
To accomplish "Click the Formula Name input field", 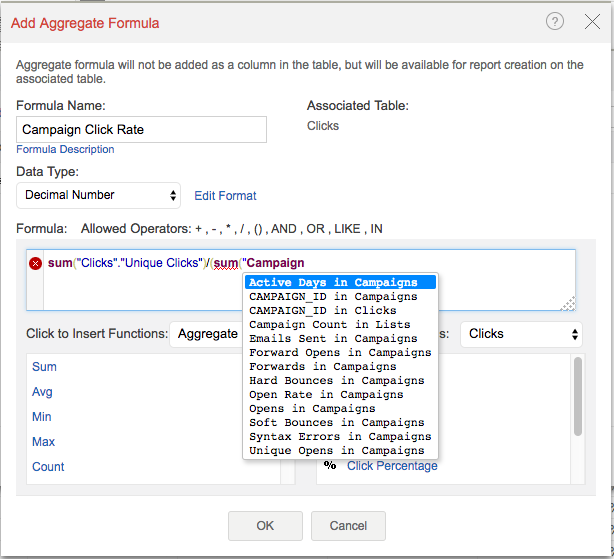I will tap(142, 129).
